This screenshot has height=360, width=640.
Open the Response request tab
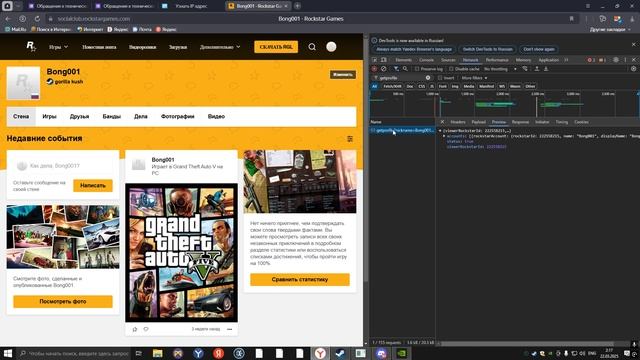(x=520, y=122)
